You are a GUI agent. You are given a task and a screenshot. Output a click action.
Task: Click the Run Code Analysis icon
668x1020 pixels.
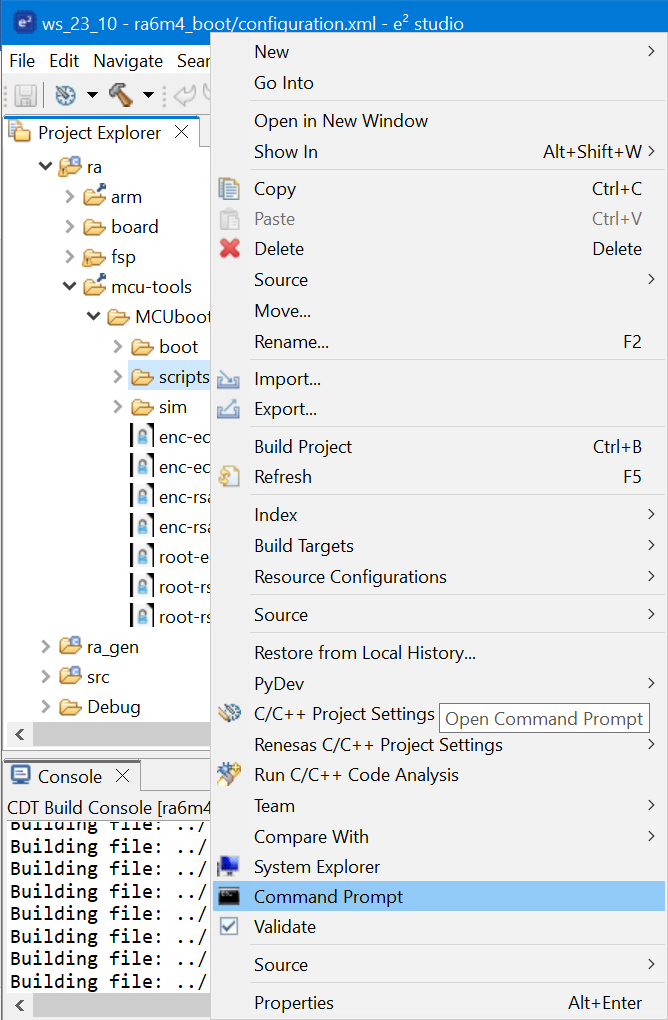229,775
